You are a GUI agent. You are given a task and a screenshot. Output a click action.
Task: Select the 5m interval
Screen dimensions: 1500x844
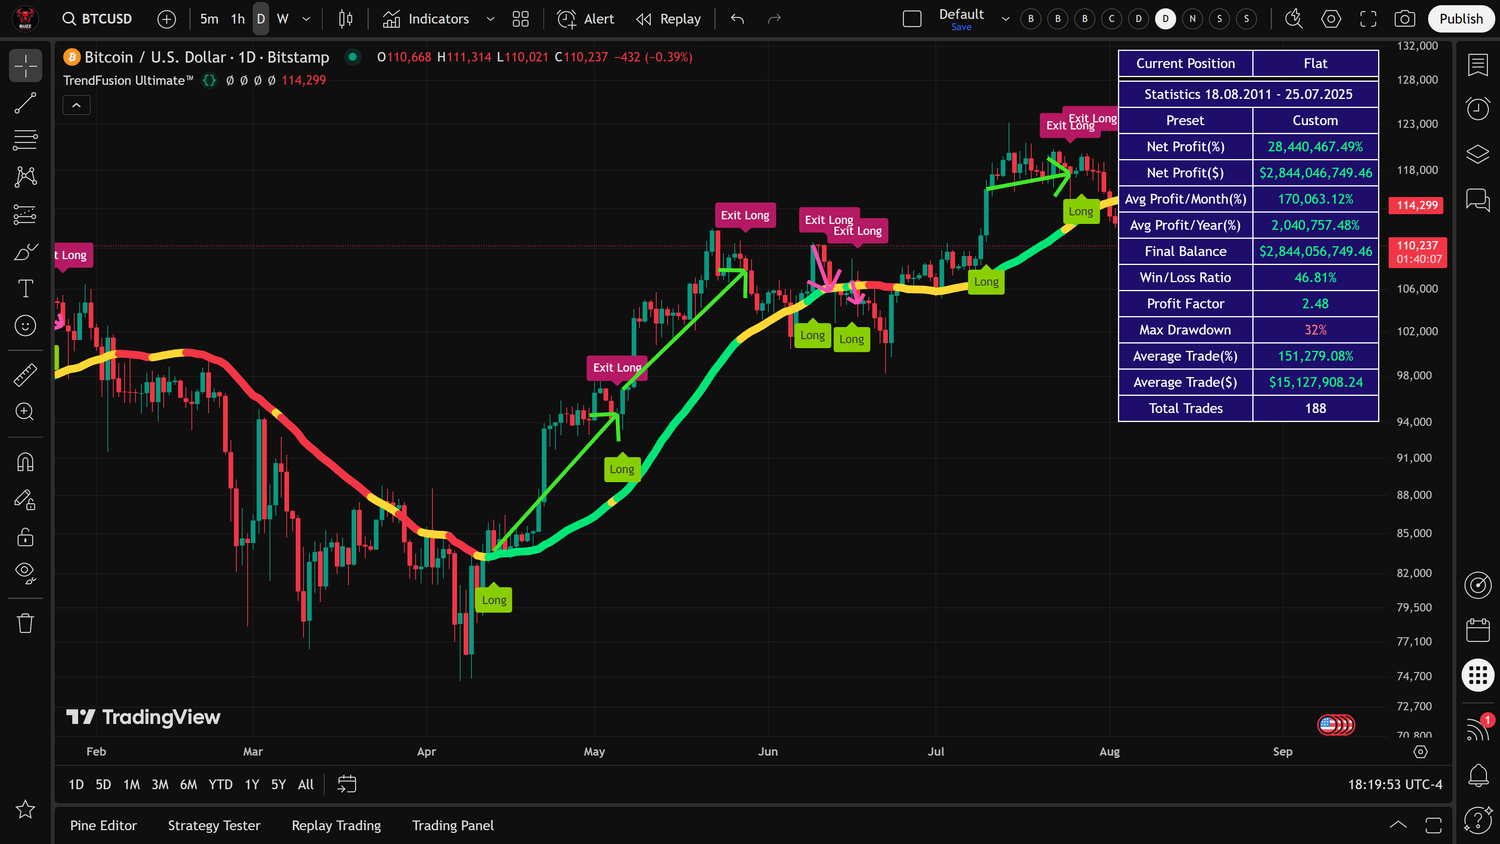pos(209,19)
